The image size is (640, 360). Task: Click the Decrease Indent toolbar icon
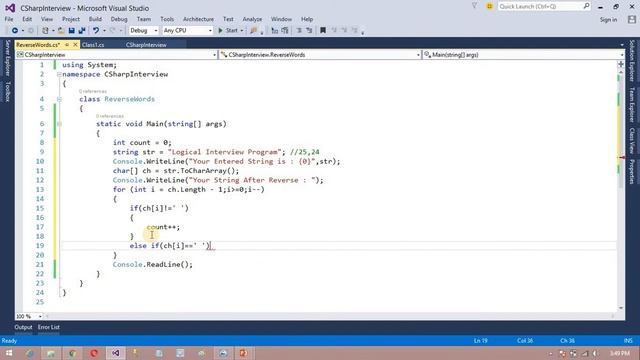(299, 31)
